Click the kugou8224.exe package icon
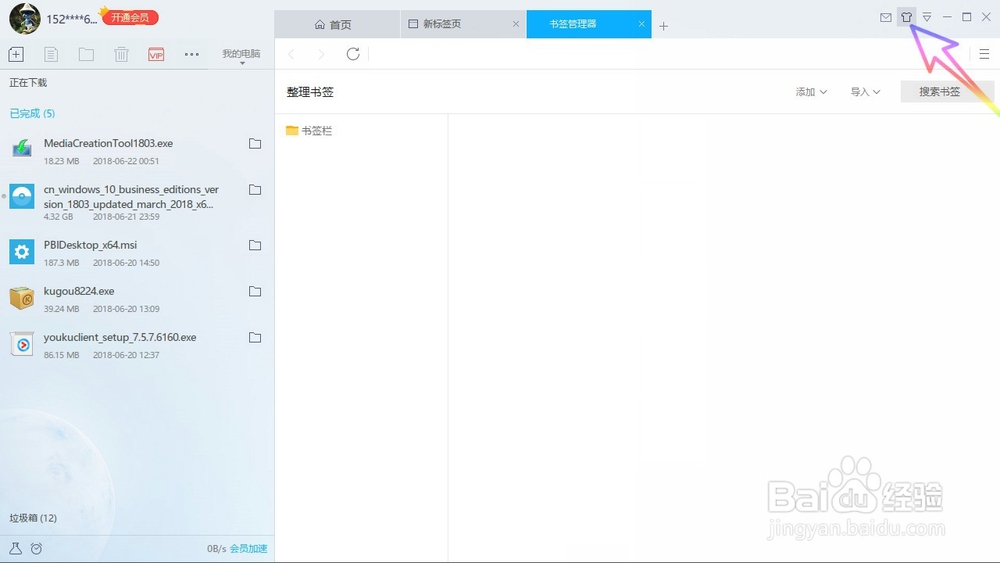 [x=22, y=298]
